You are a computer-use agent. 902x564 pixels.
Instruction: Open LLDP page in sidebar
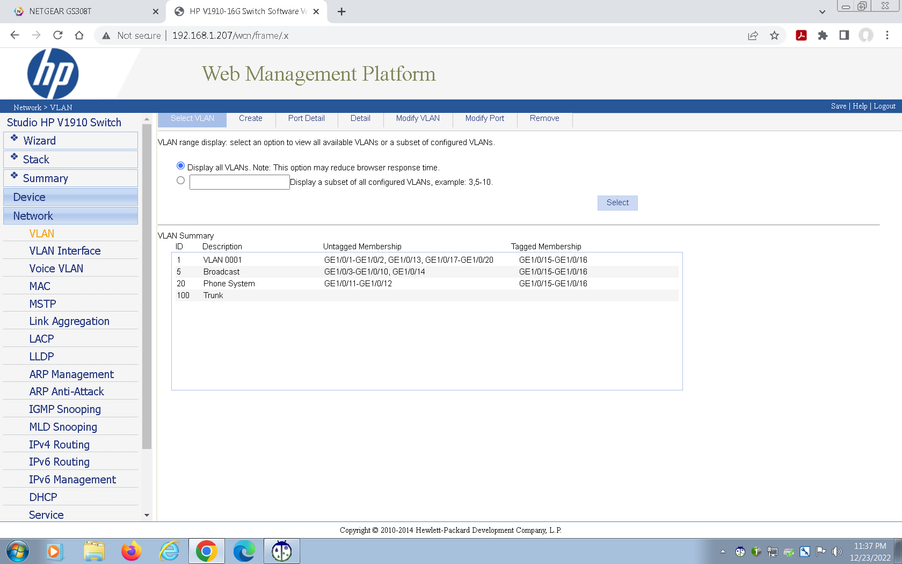tap(41, 357)
